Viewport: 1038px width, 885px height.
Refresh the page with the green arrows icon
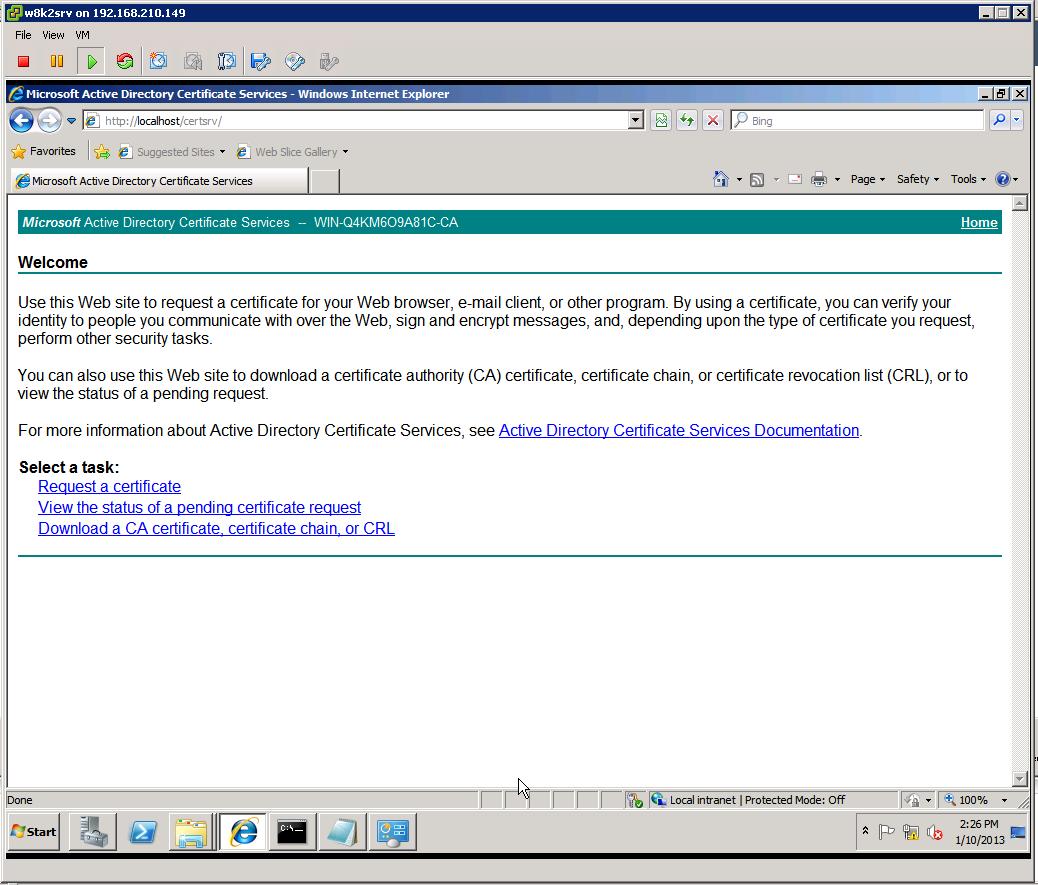pyautogui.click(x=686, y=120)
